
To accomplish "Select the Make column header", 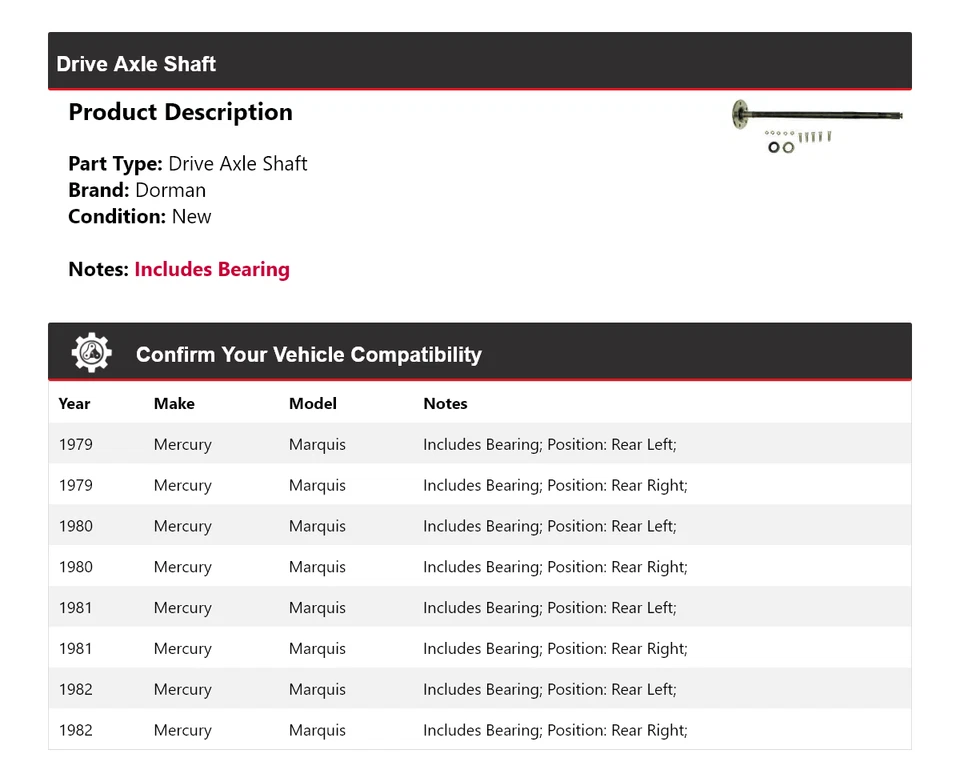I will pos(174,404).
